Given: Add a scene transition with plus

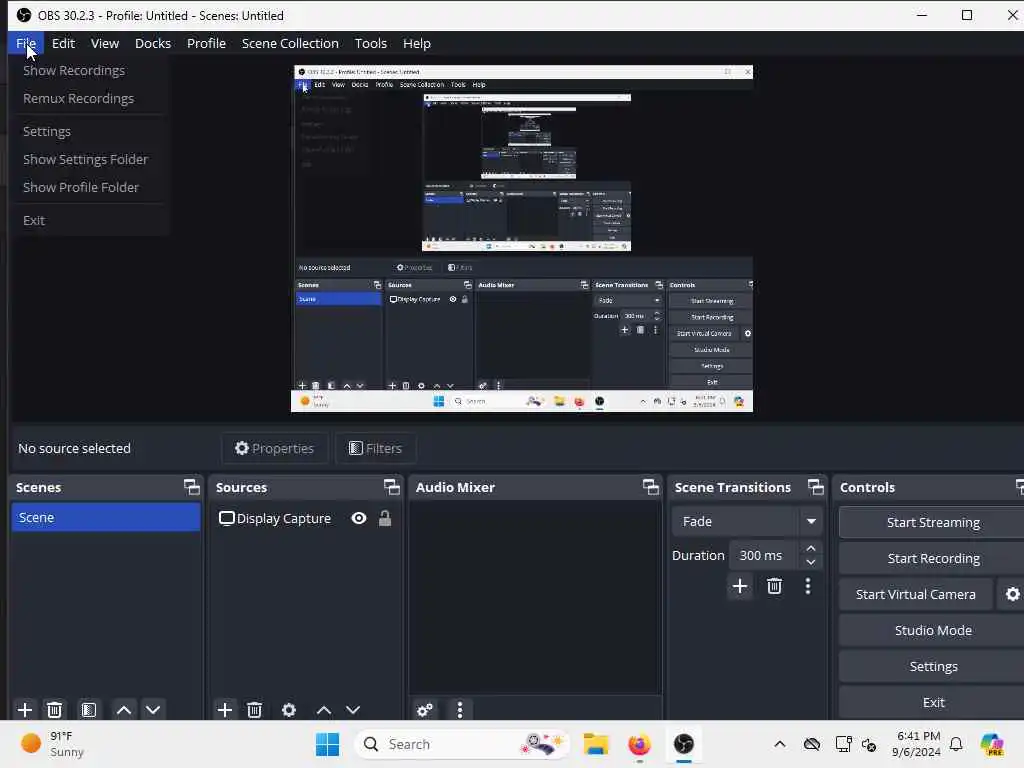Looking at the screenshot, I should (740, 586).
